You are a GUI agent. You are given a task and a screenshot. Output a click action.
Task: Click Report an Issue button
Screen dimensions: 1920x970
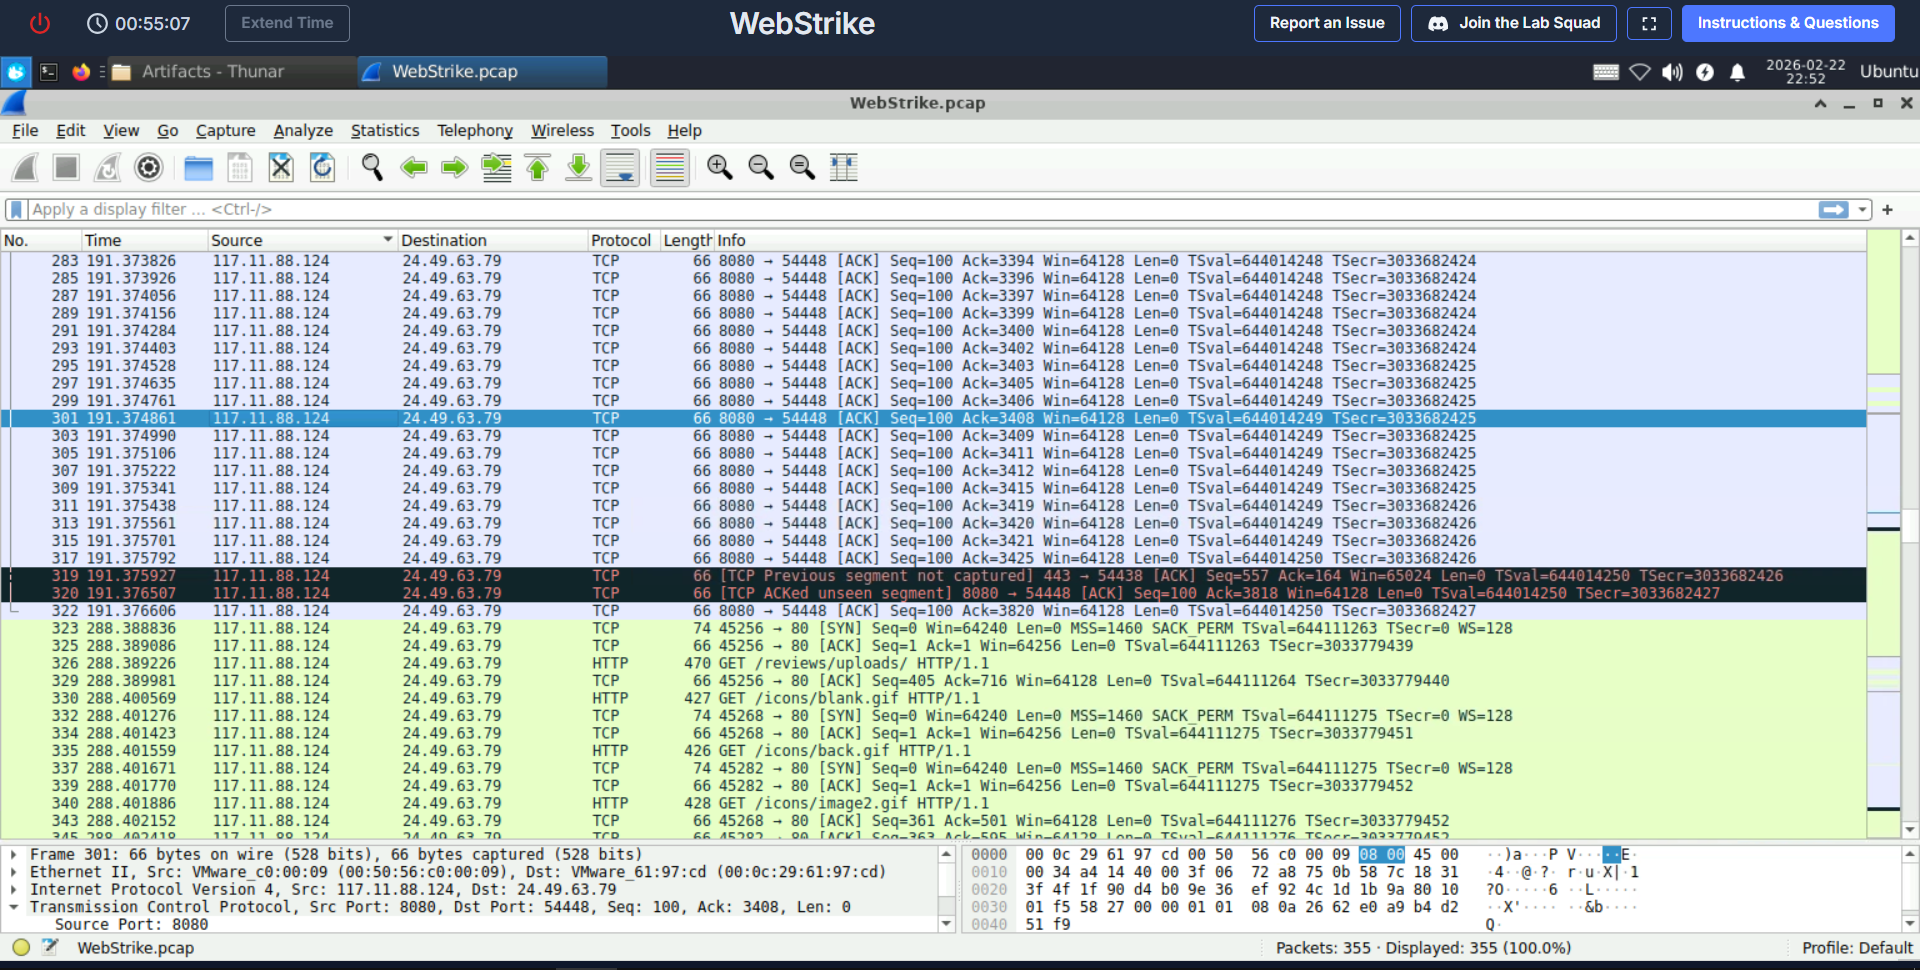tap(1327, 23)
